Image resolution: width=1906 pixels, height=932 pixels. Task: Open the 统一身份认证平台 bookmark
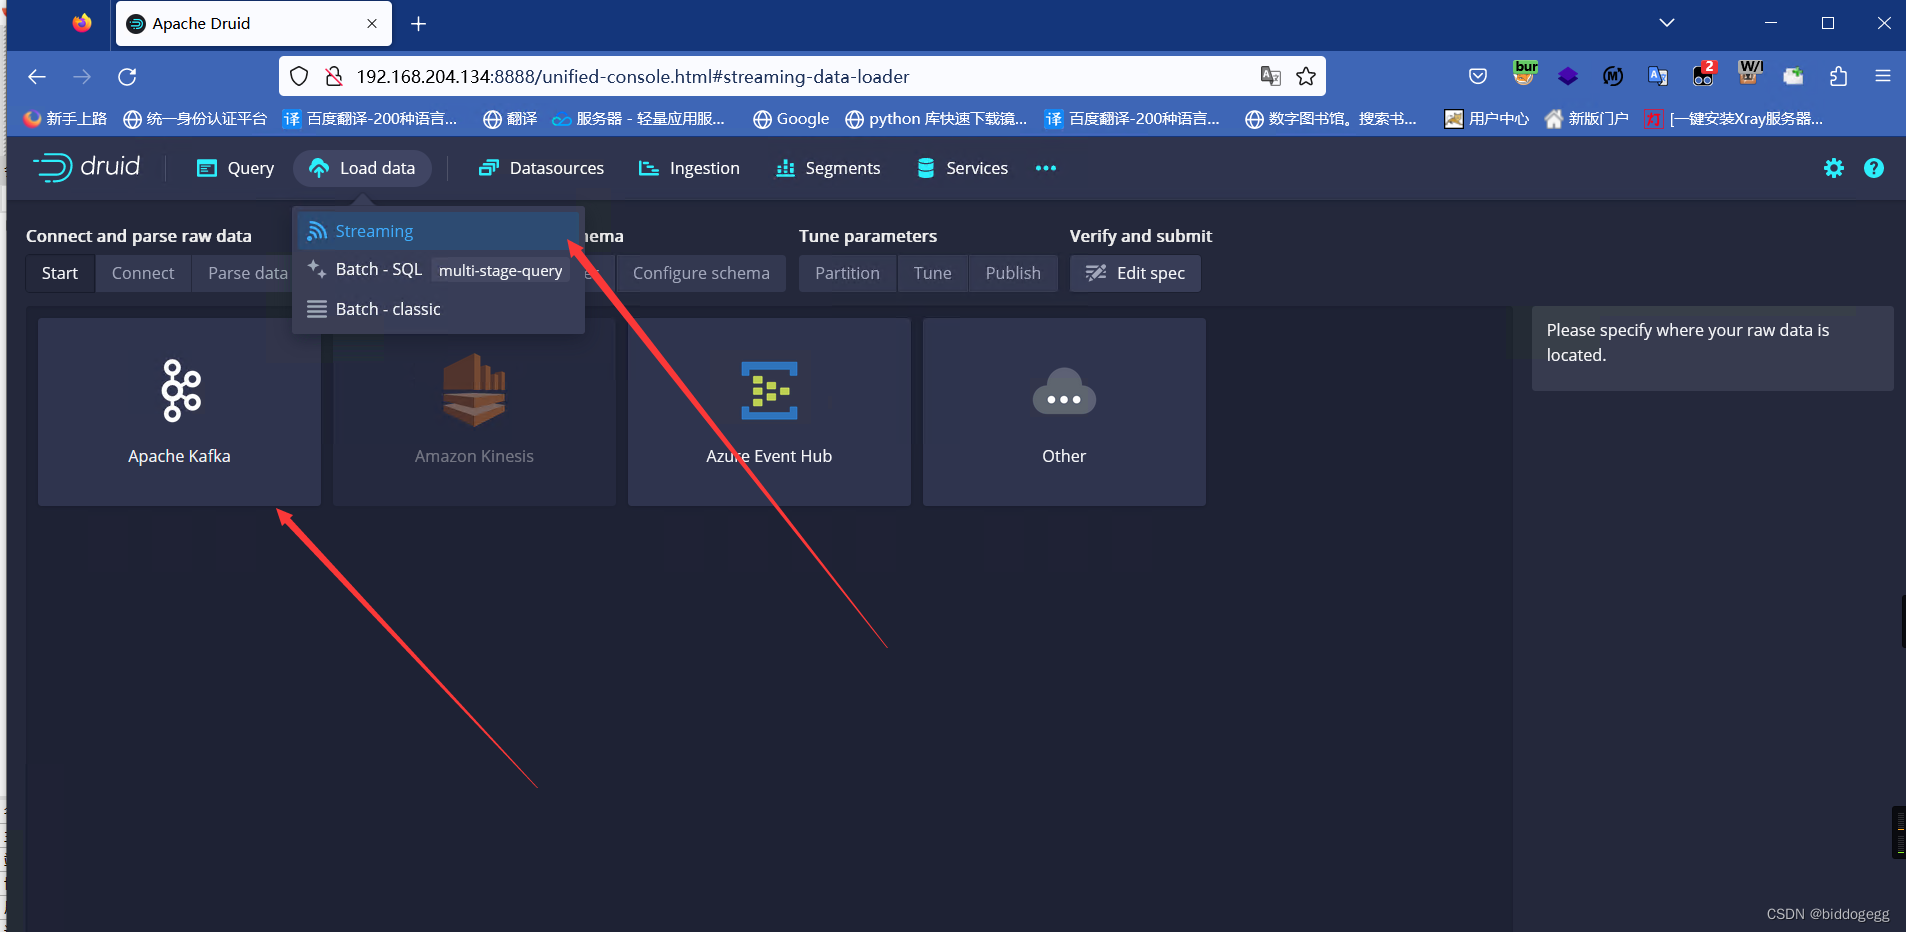point(195,119)
